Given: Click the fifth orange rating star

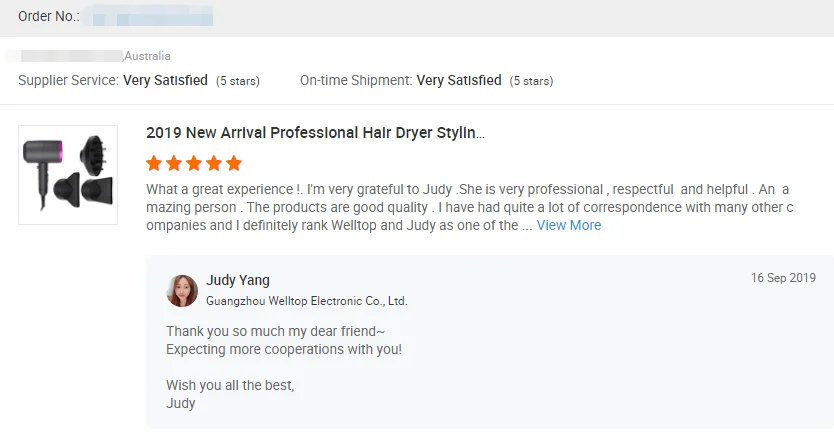Looking at the screenshot, I should pos(234,163).
